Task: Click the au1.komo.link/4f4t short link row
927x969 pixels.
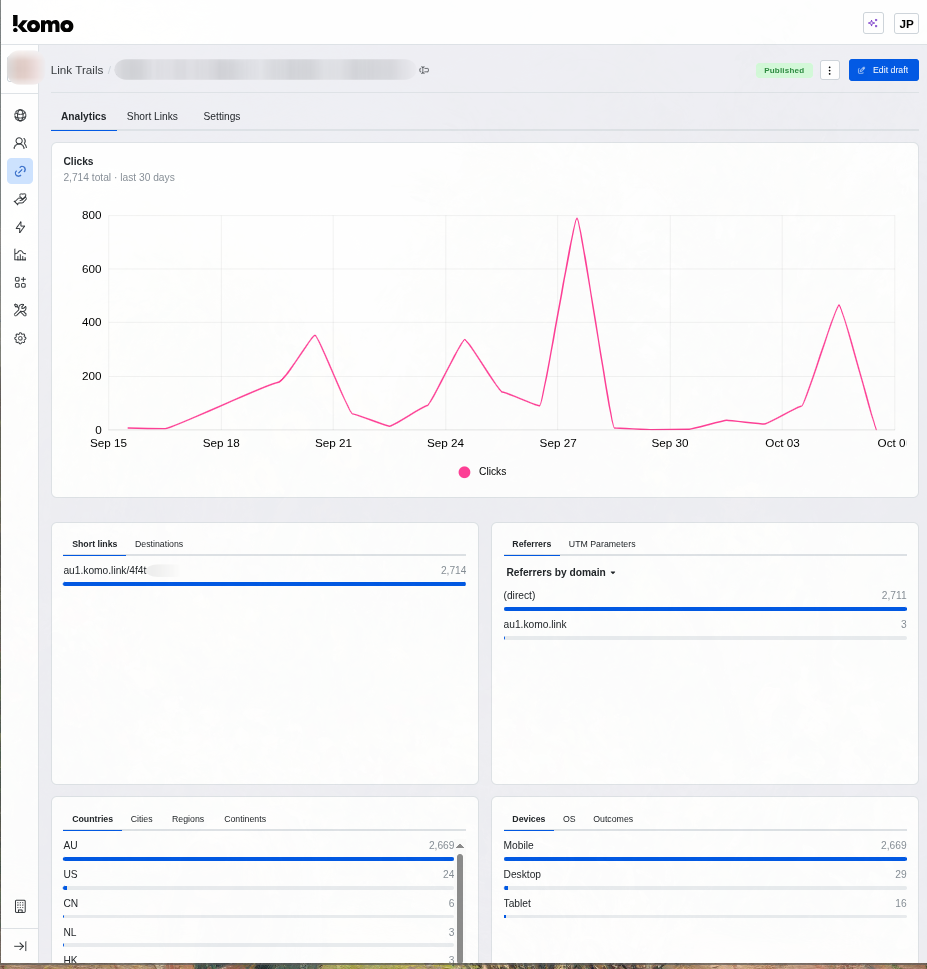Action: pos(265,575)
